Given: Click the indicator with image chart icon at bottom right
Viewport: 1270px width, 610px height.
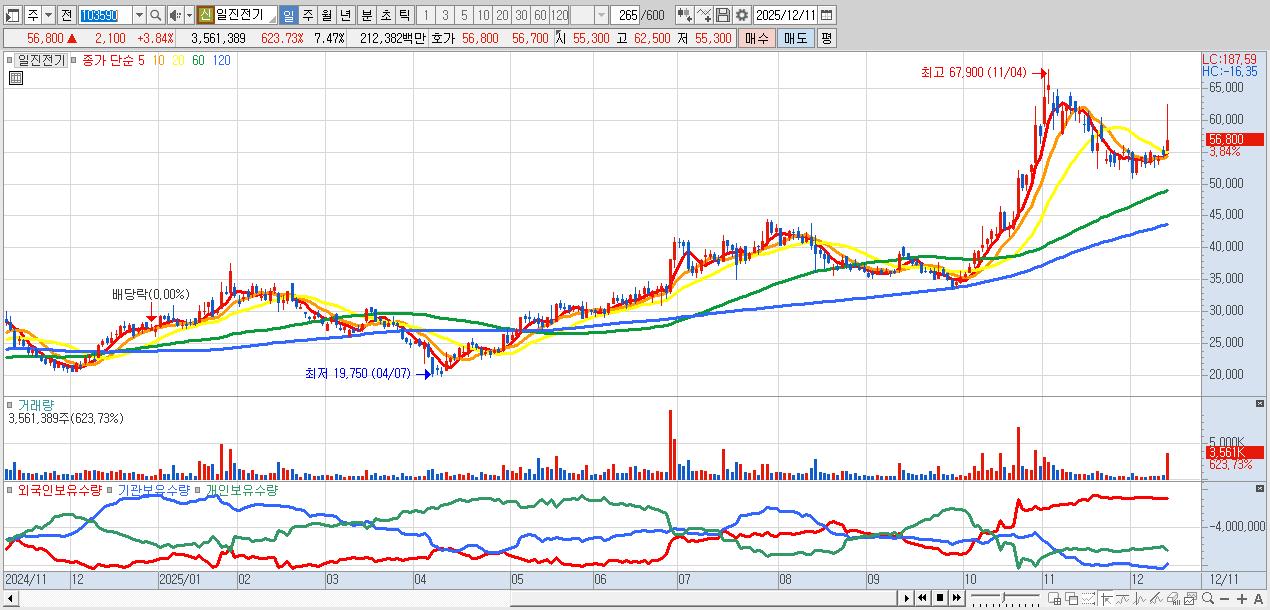Looking at the screenshot, I should click(x=1190, y=598).
